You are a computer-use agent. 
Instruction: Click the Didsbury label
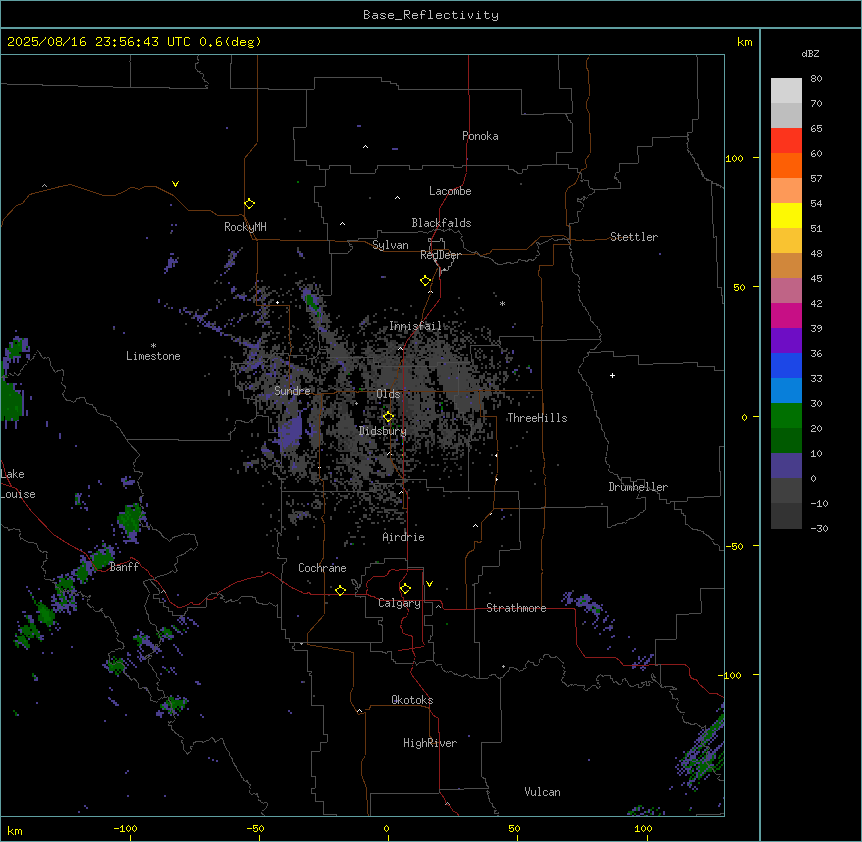(383, 431)
